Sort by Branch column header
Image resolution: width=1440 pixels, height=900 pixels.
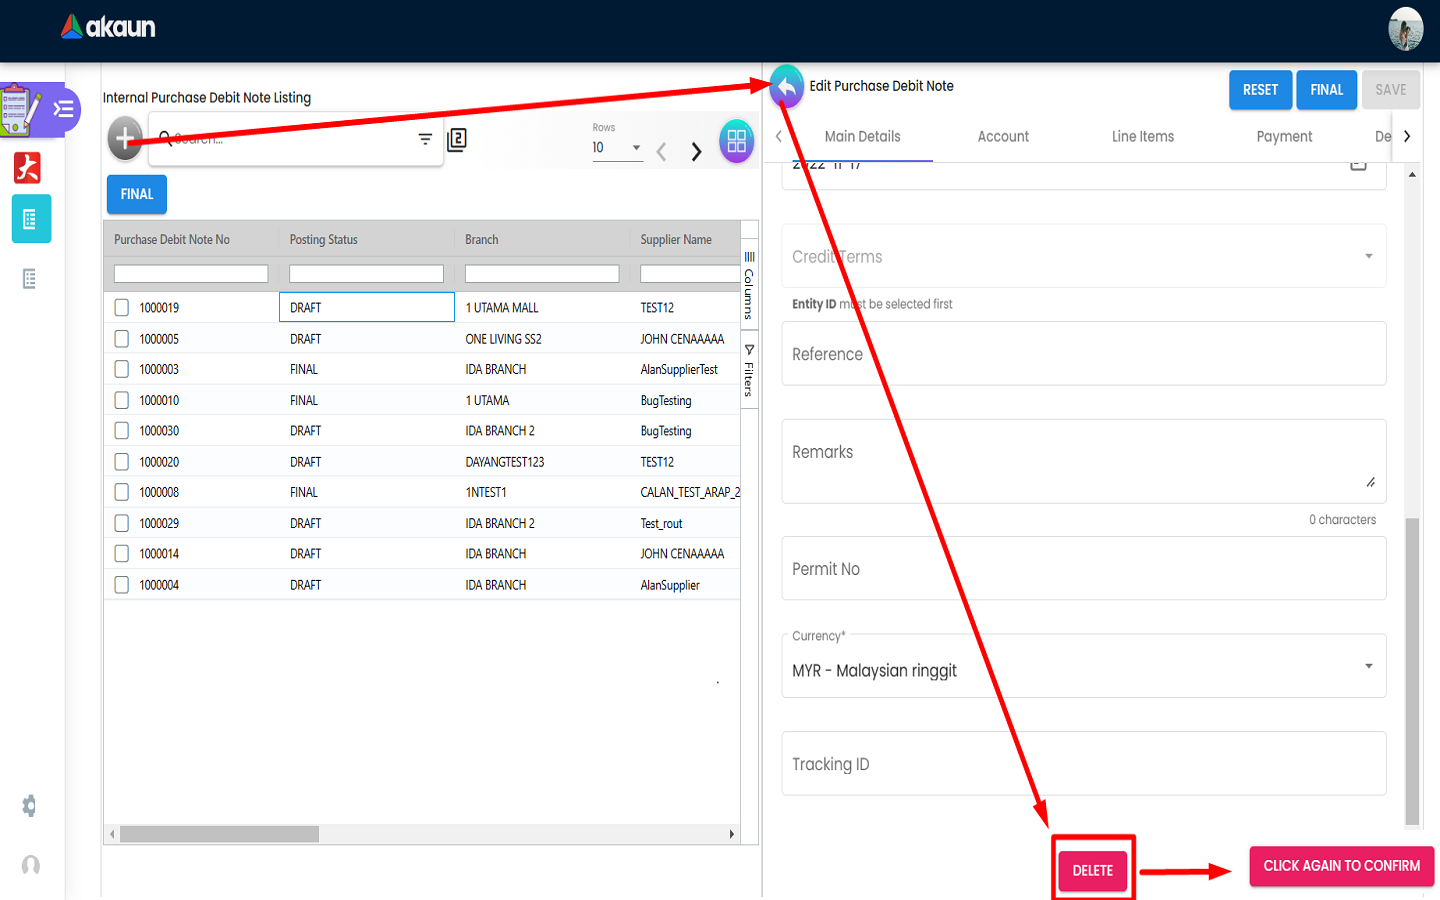481,240
